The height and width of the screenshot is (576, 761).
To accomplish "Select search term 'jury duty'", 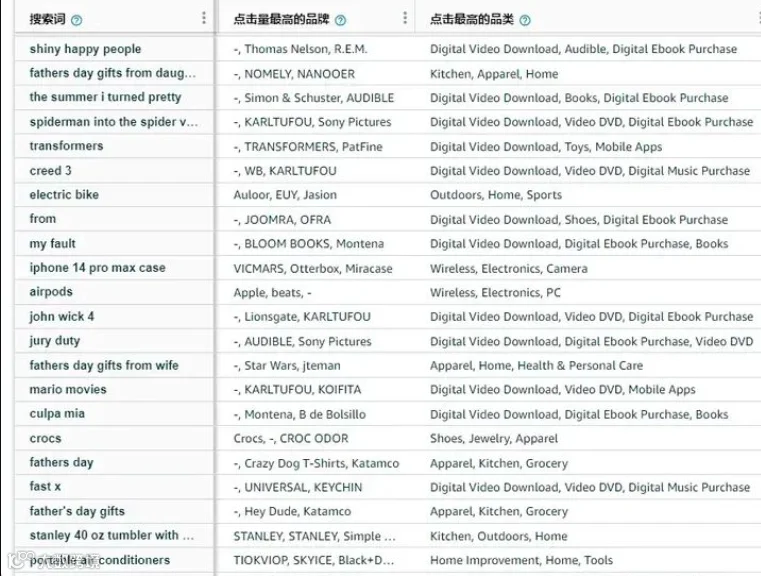I will 55,341.
